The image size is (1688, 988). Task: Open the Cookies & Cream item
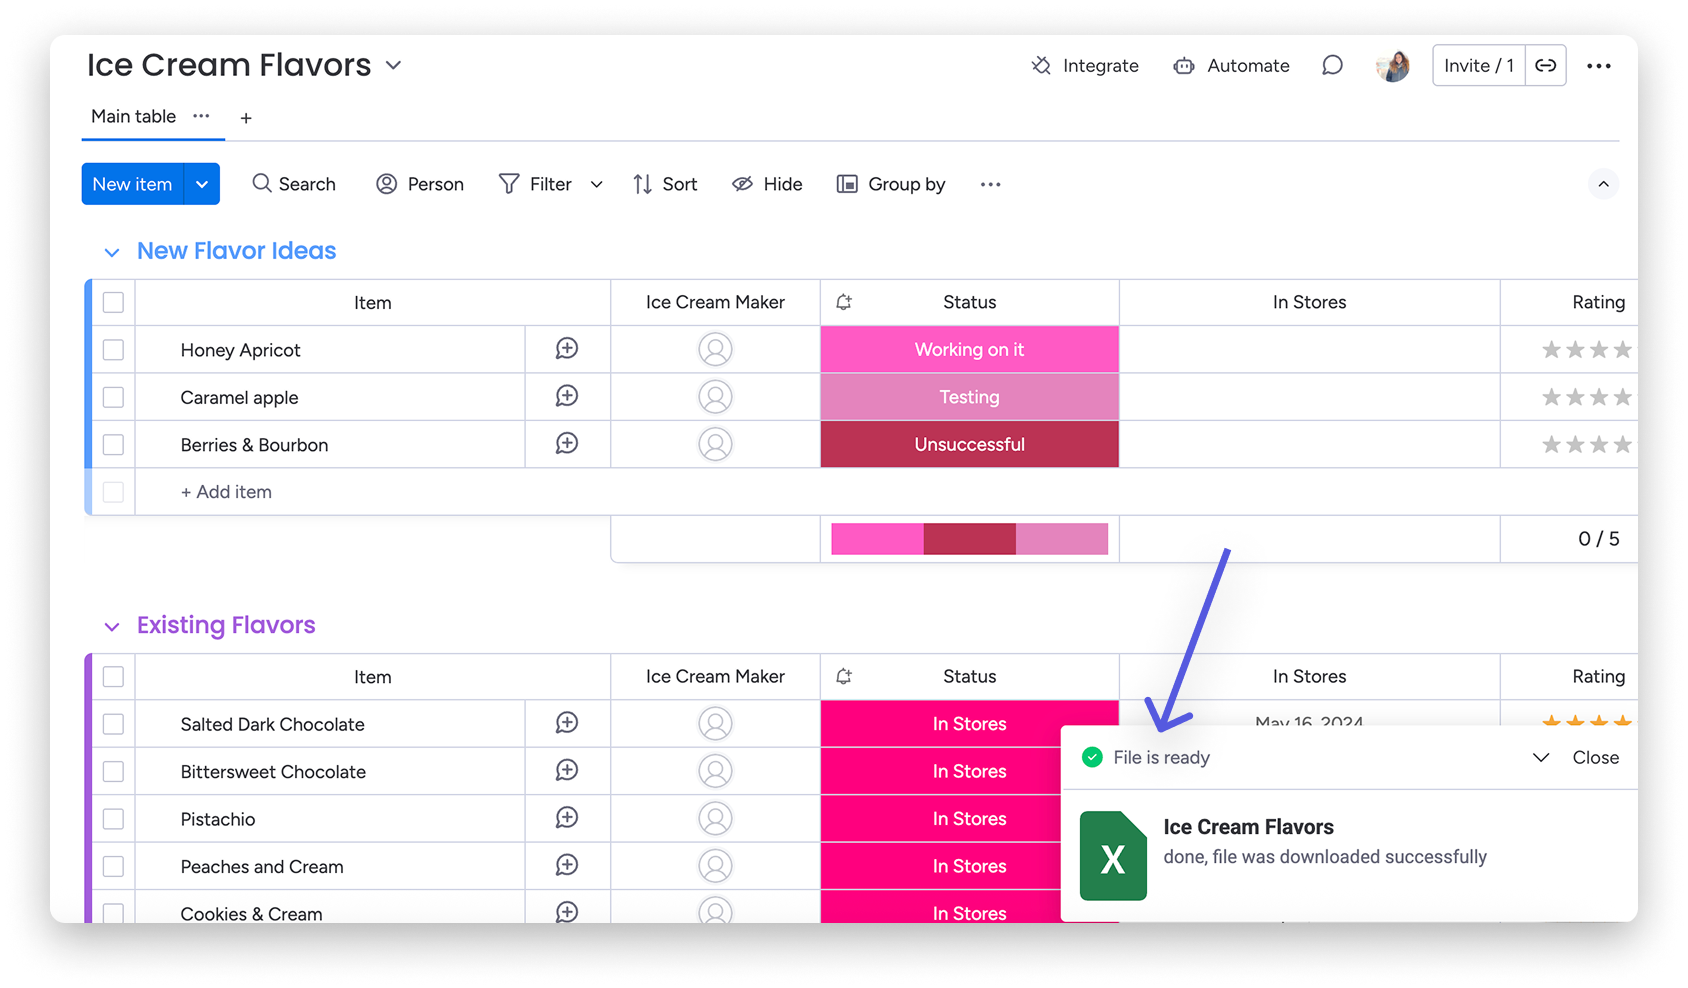pos(252,914)
